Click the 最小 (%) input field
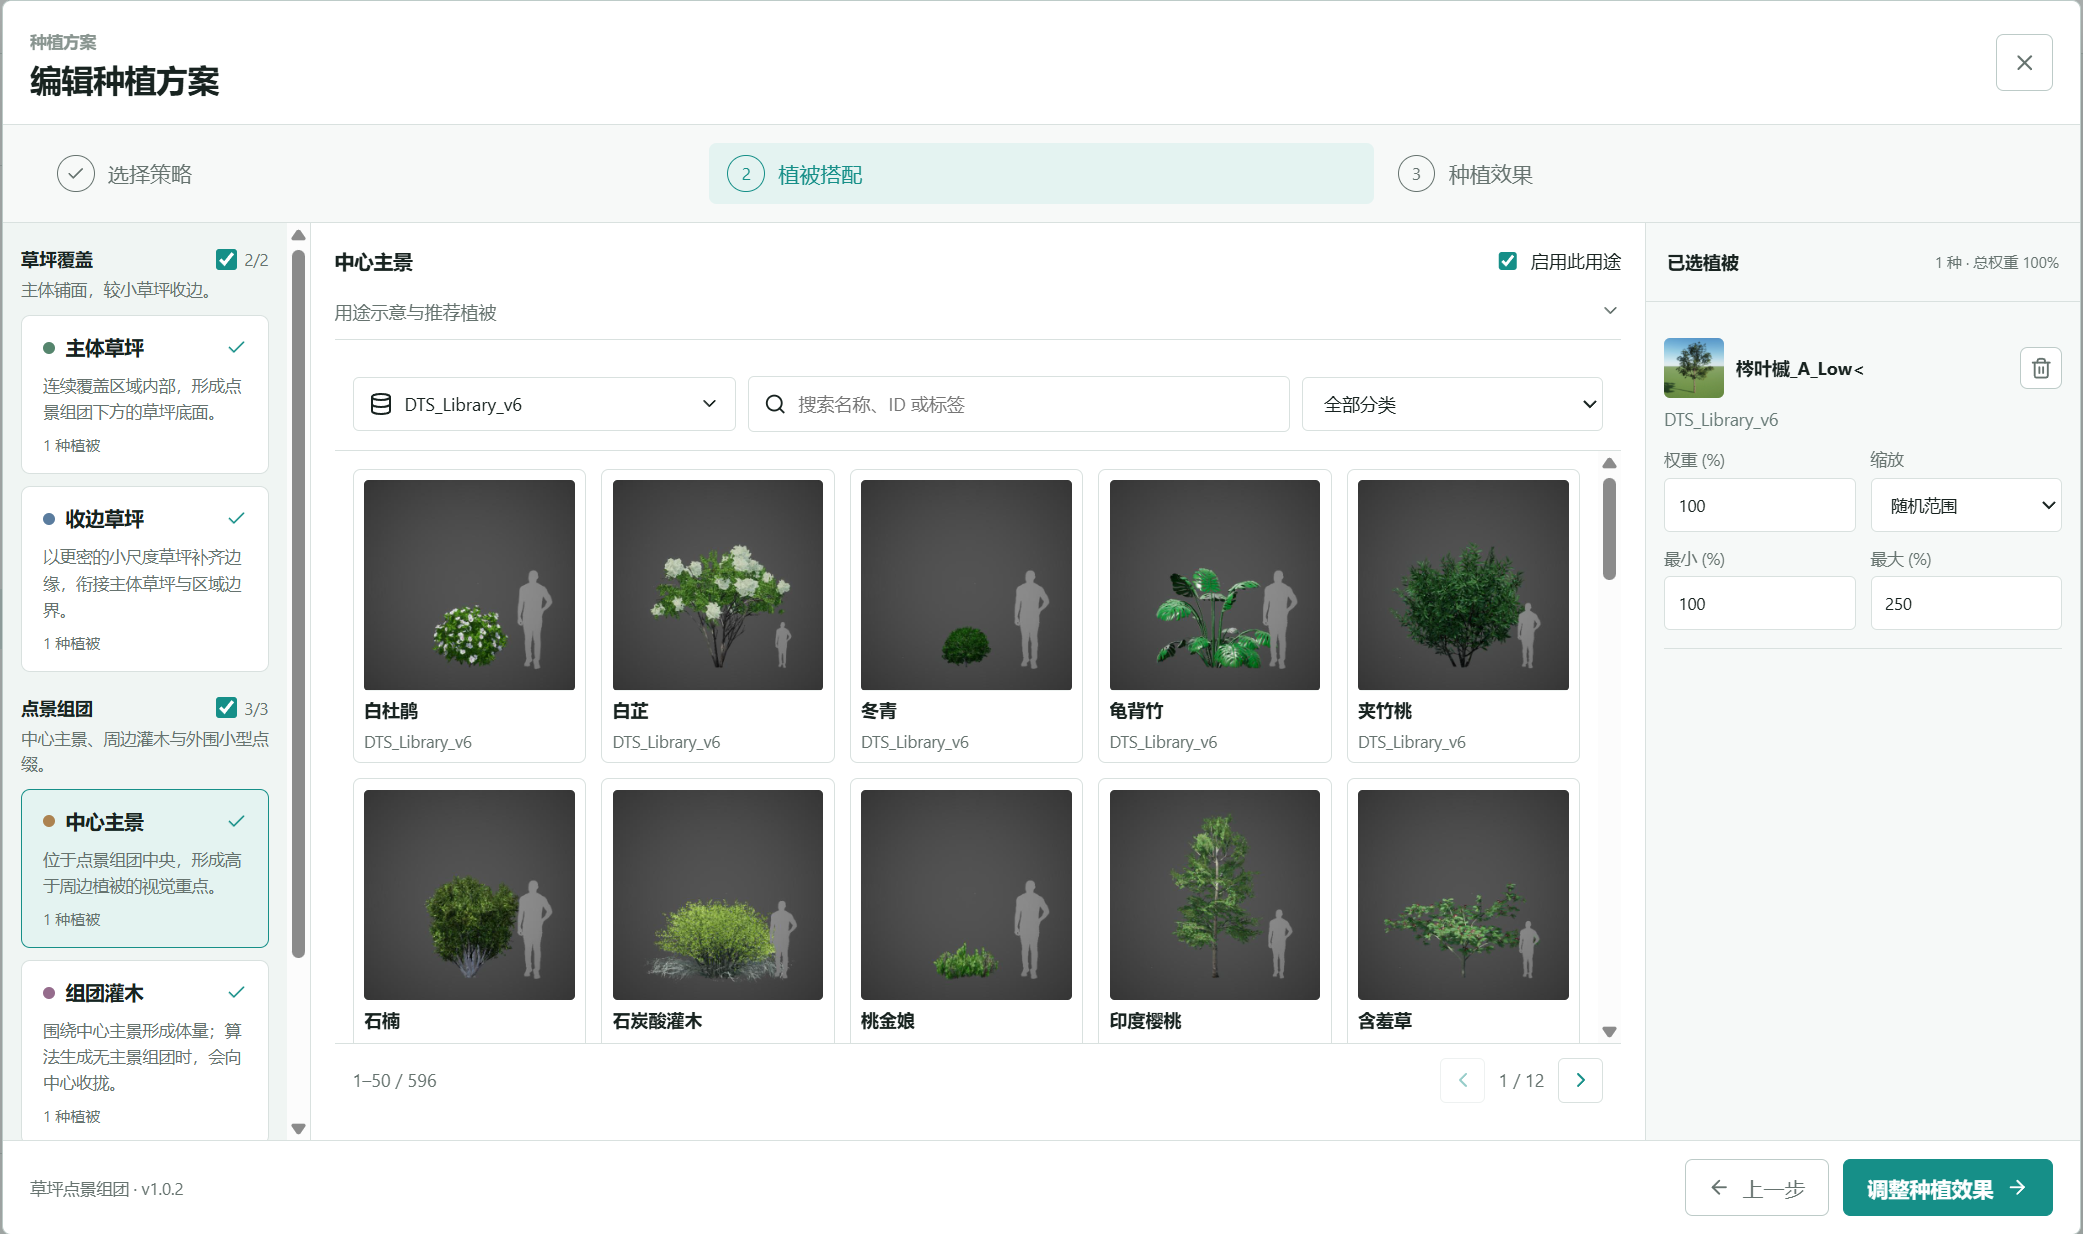 tap(1759, 603)
